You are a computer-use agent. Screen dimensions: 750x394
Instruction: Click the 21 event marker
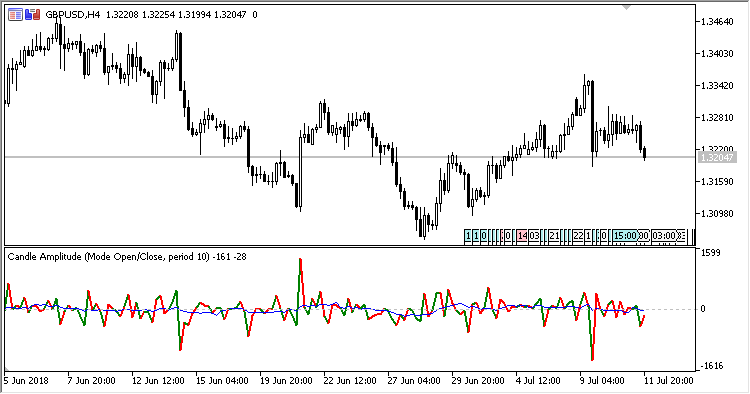(554, 236)
